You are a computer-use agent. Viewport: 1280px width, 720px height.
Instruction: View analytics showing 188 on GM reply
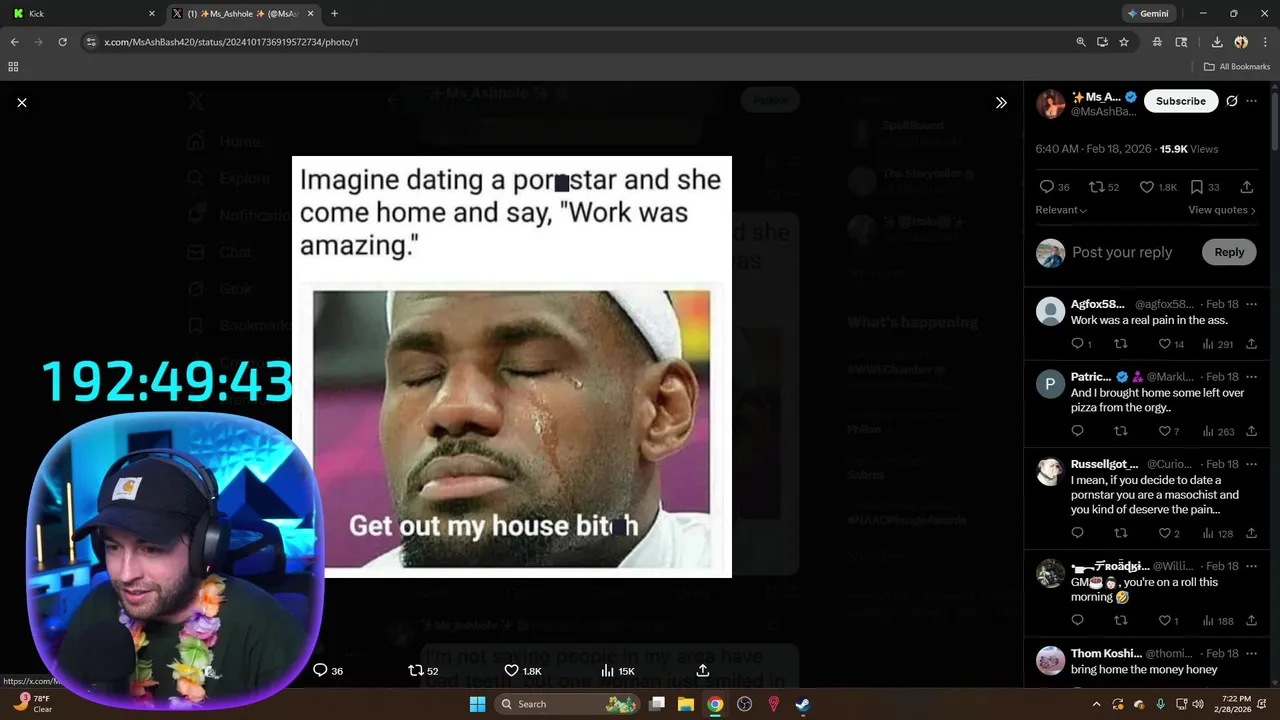pyautogui.click(x=1218, y=620)
